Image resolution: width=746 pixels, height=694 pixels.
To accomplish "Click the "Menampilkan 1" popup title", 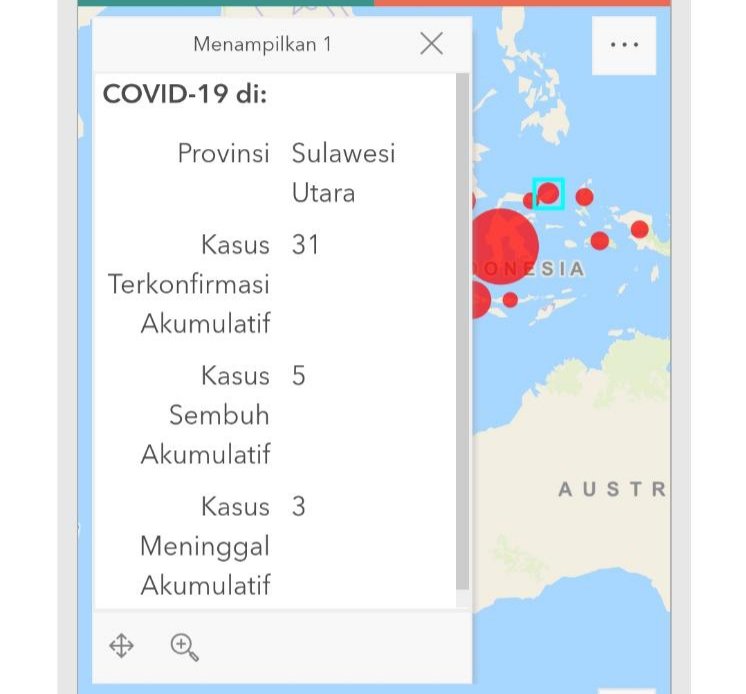I will (x=262, y=44).
